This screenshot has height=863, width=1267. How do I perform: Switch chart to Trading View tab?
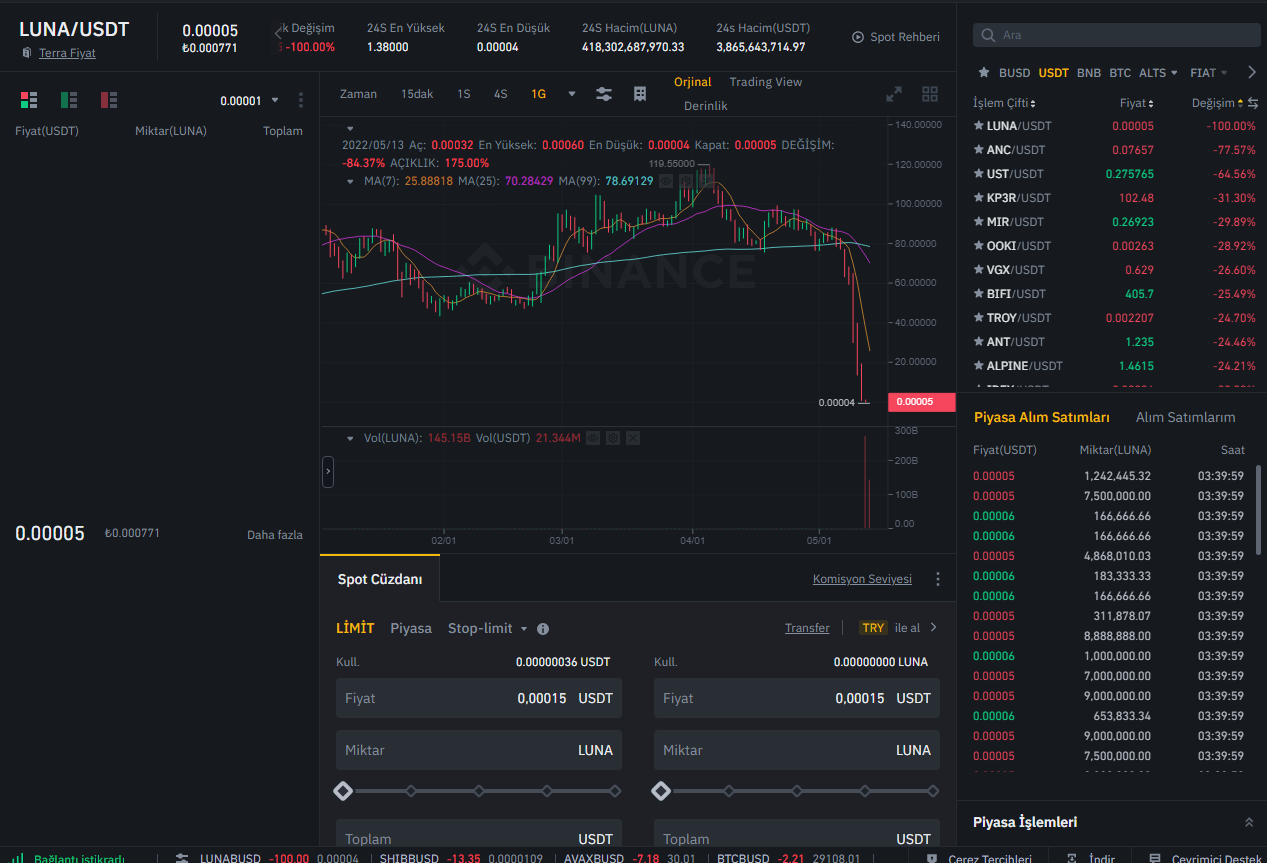point(765,82)
